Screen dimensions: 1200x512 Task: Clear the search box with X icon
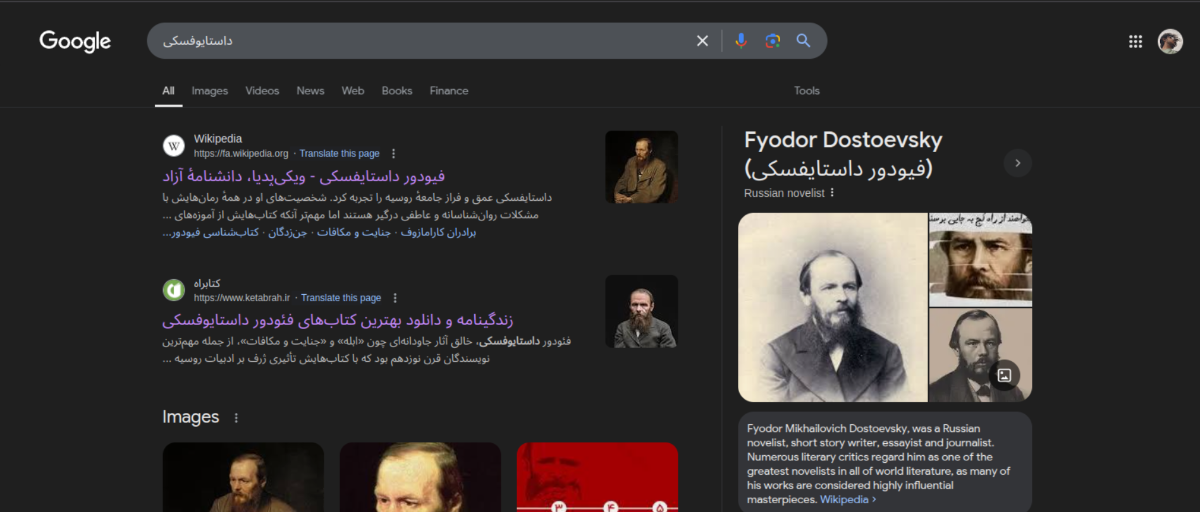(x=702, y=41)
